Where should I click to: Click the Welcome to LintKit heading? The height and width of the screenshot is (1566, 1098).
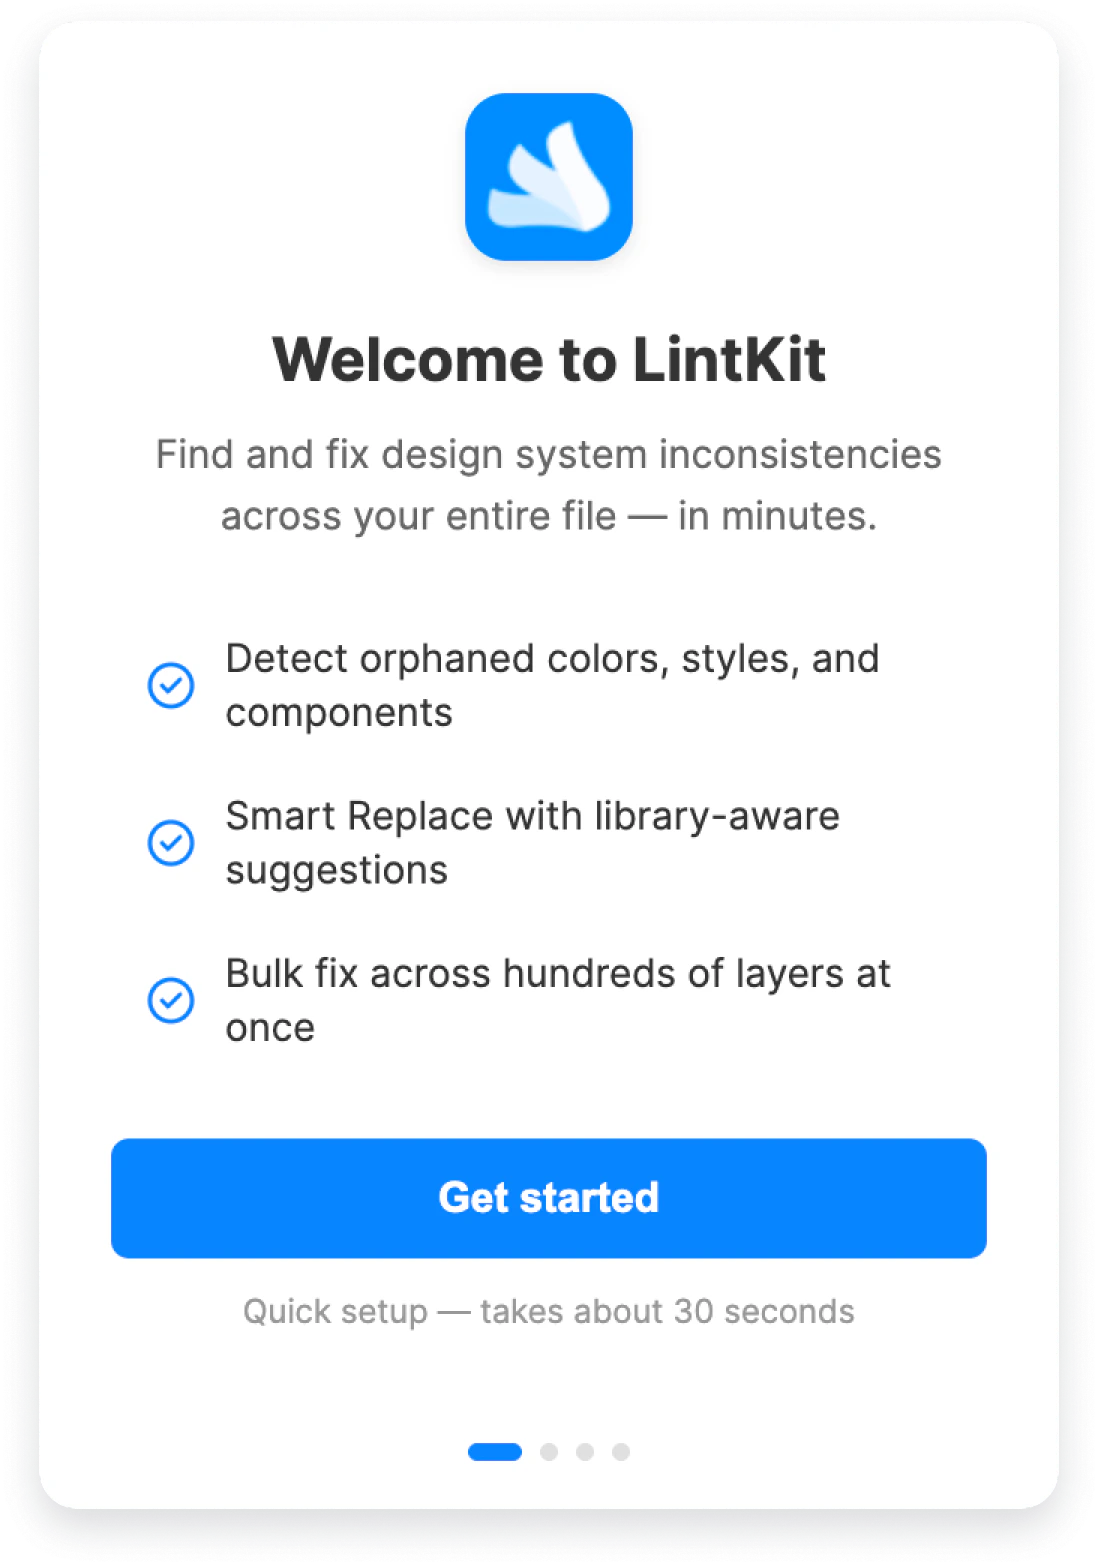pos(549,360)
